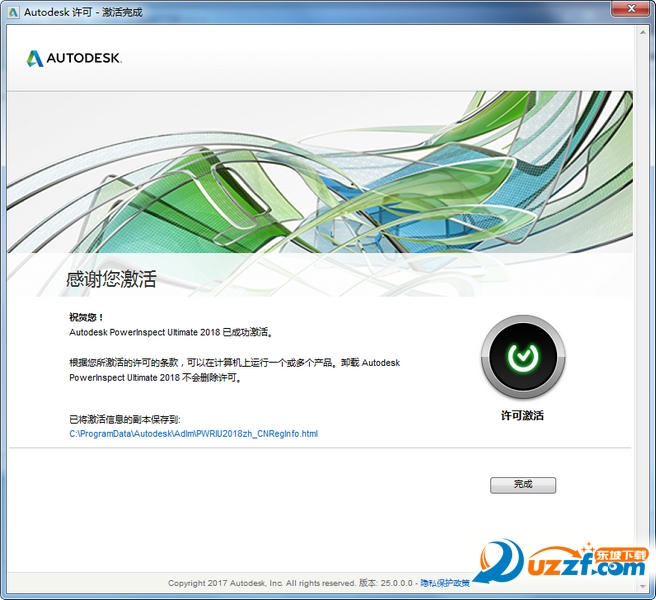Click the scrollbar down arrow
Image resolution: width=656 pixels, height=600 pixels.
(643, 587)
